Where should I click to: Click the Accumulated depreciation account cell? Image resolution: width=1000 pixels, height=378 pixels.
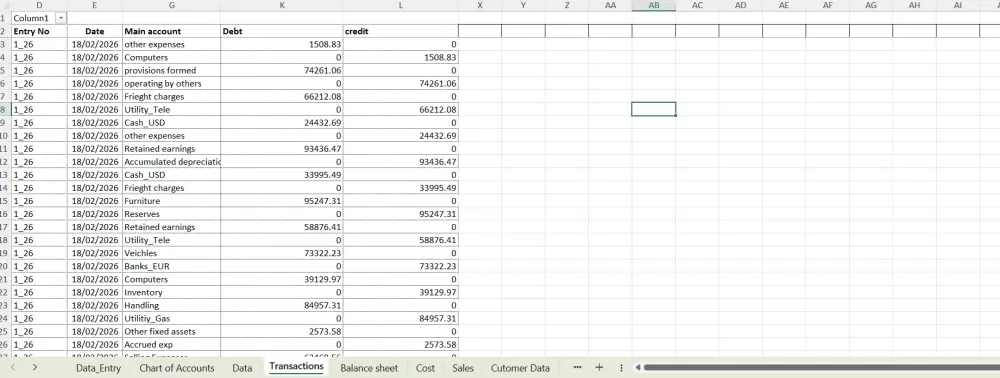(x=172, y=162)
